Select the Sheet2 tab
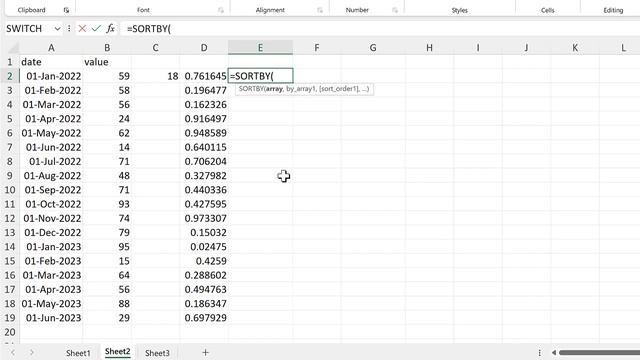640x360 pixels. click(118, 352)
